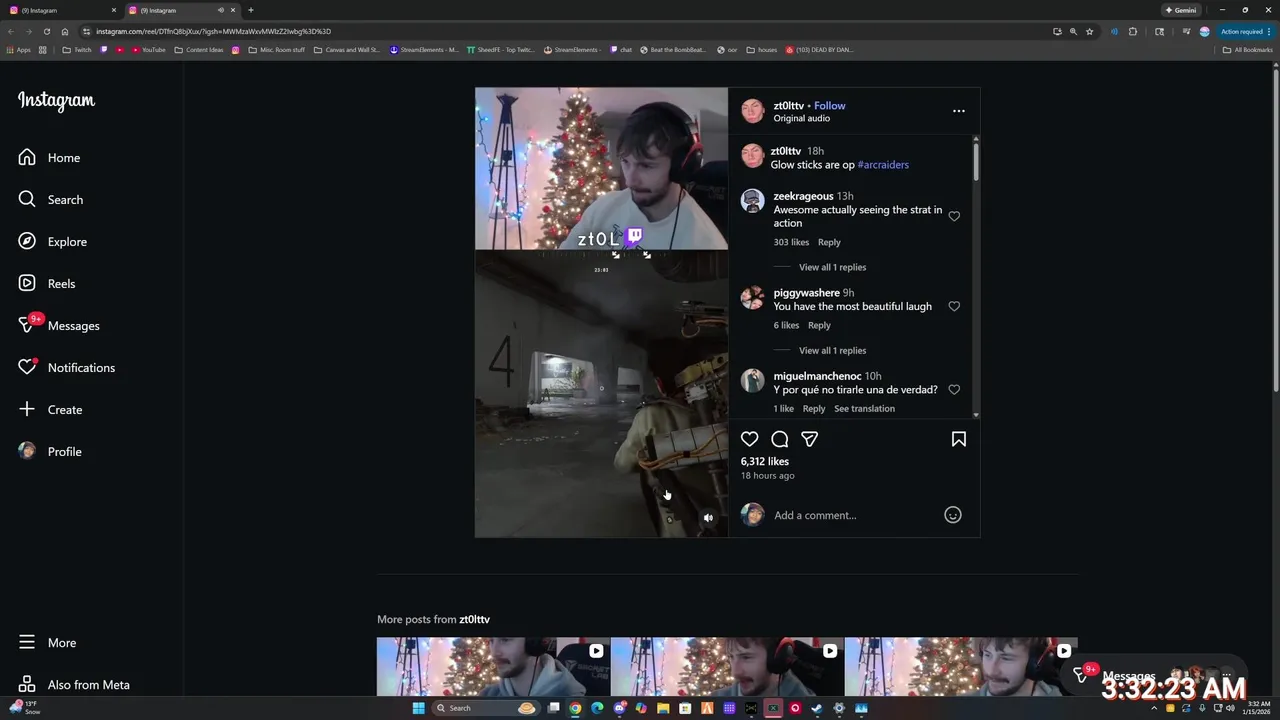Expand replies under zeekrageous's comment

833,267
